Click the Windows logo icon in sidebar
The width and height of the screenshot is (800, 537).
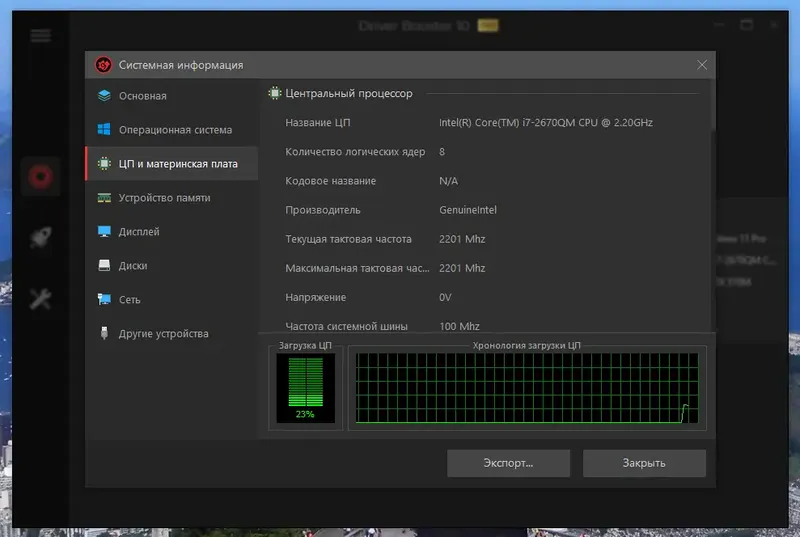(x=104, y=130)
